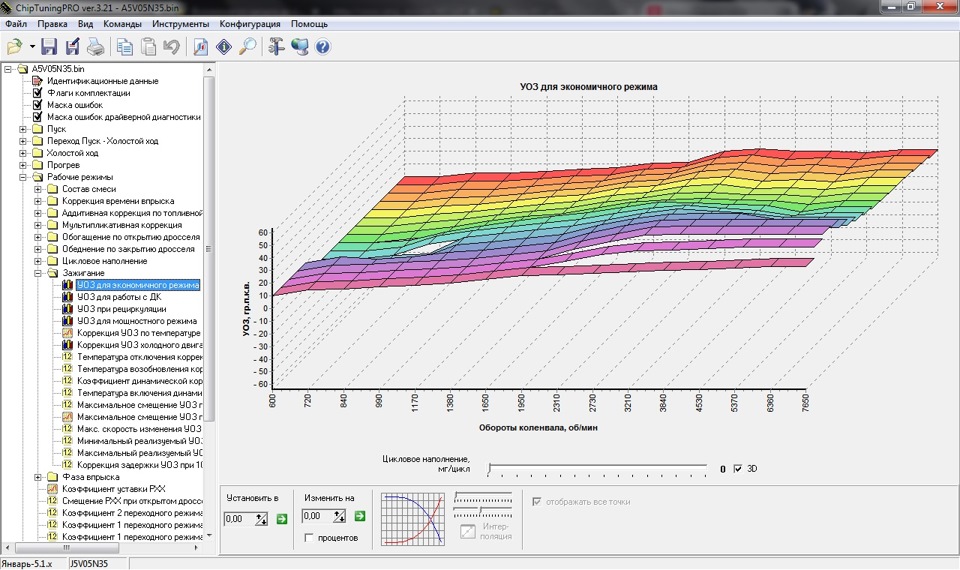The width and height of the screenshot is (960, 570).
Task: Toggle the 3D checkbox
Action: click(x=738, y=468)
